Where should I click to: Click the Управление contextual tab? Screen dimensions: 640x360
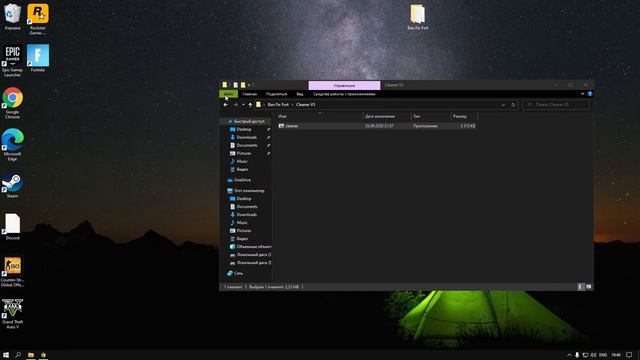[344, 85]
